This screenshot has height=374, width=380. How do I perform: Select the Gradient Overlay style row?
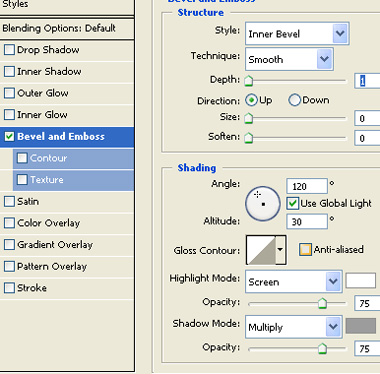(x=67, y=244)
